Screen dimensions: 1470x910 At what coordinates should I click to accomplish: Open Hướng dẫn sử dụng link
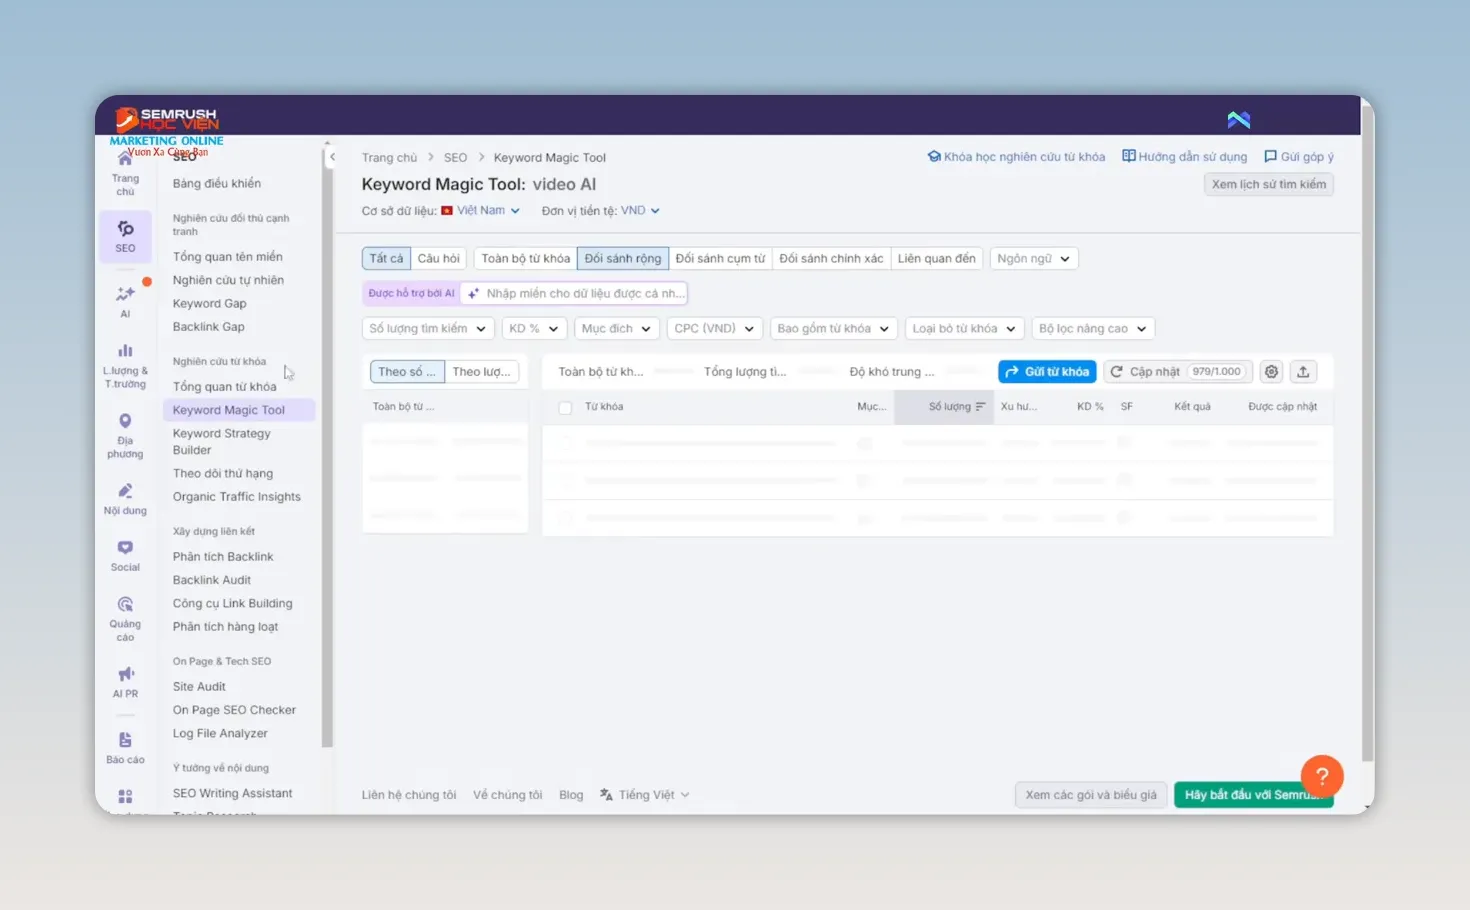(1185, 157)
